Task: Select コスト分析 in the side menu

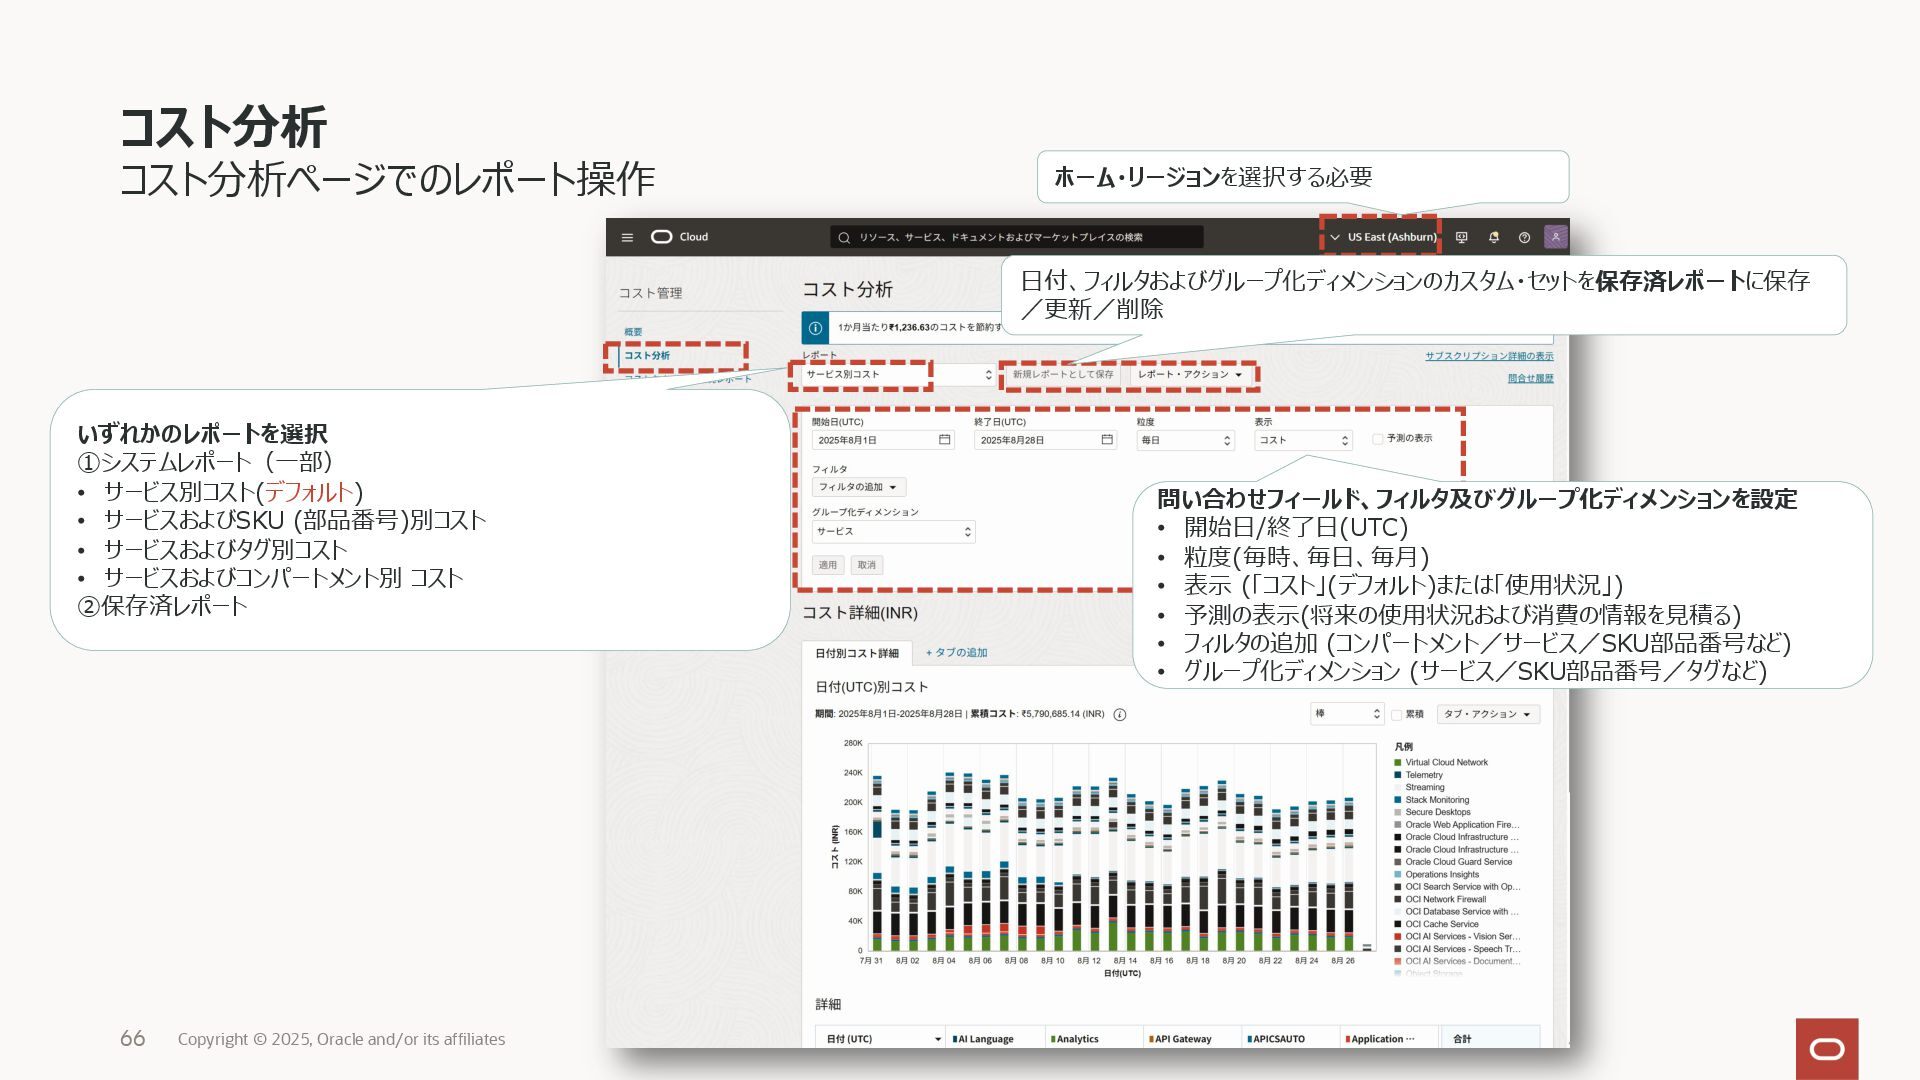Action: [647, 356]
